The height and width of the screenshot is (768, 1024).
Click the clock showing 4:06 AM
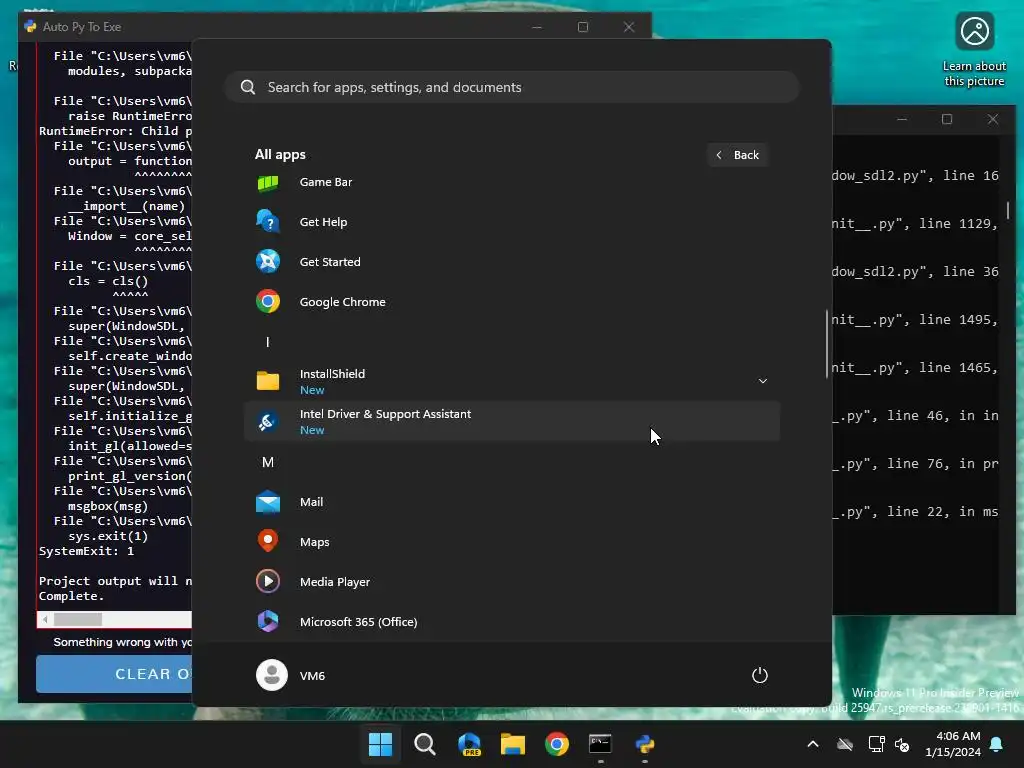953,744
